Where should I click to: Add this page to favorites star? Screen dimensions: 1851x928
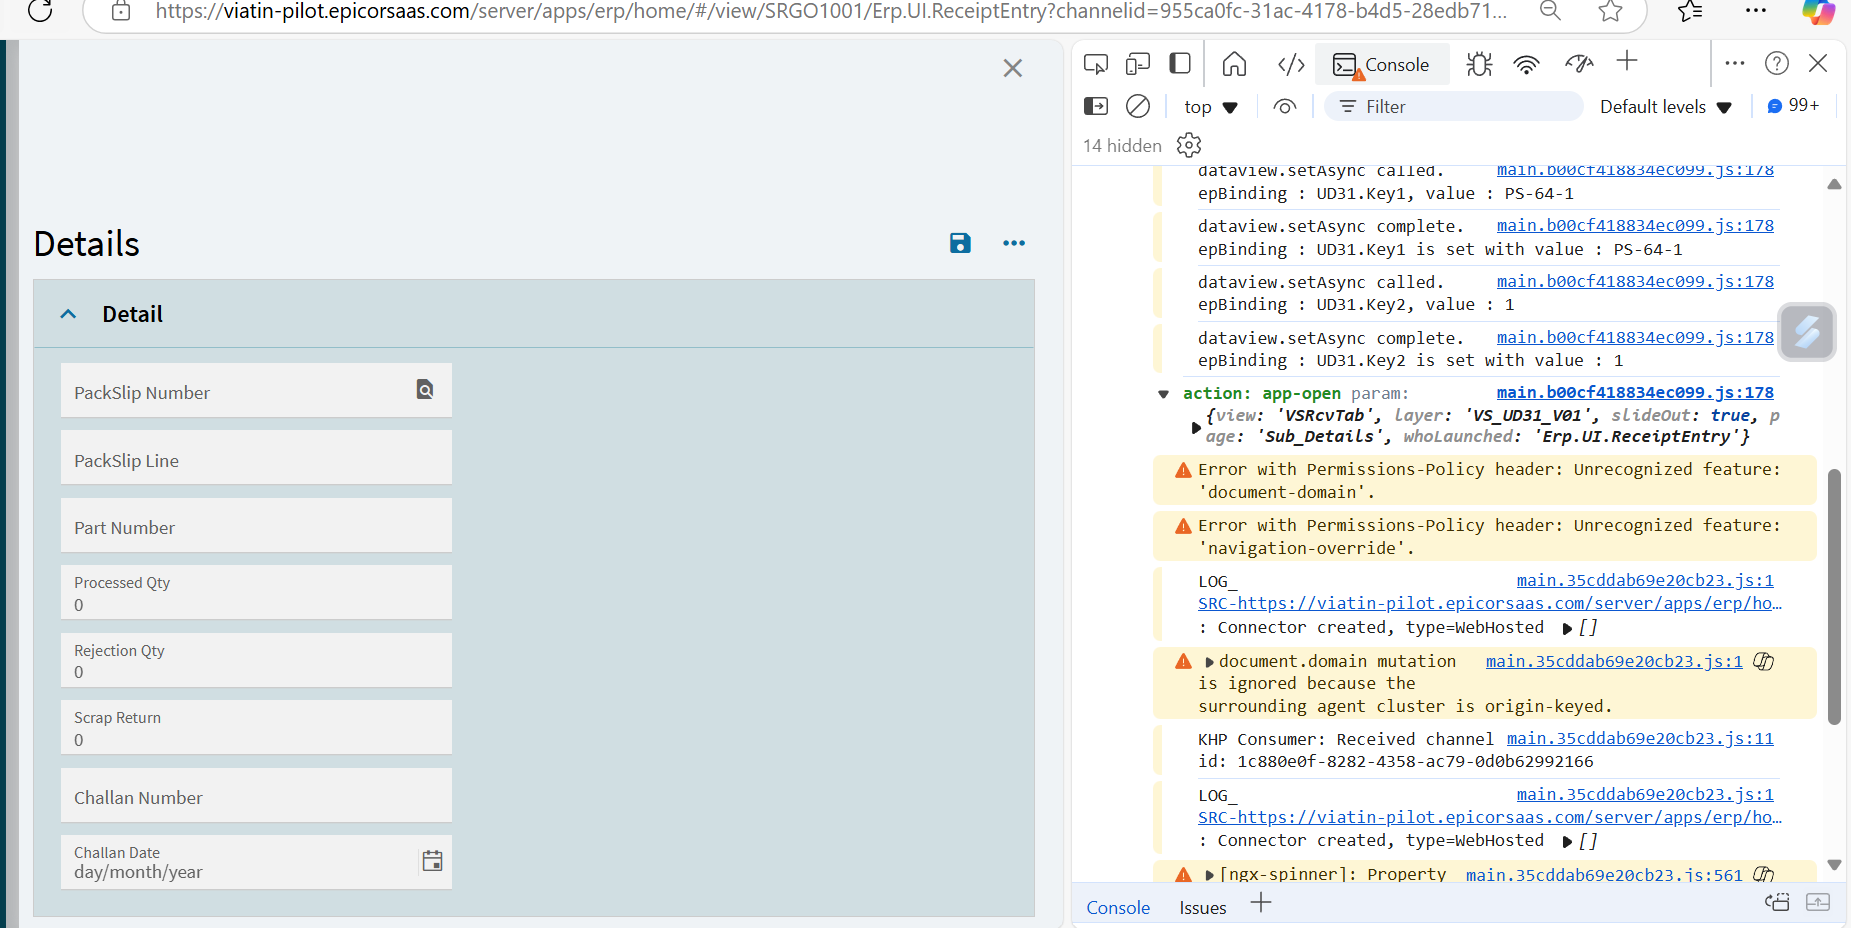click(x=1610, y=11)
